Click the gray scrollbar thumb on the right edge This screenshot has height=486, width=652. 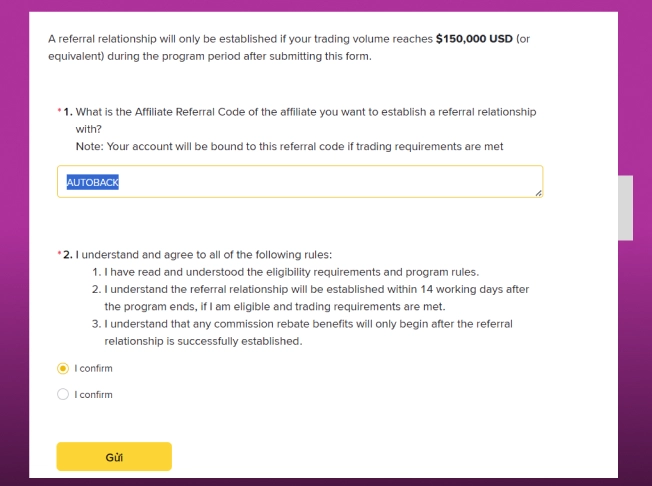click(x=626, y=207)
